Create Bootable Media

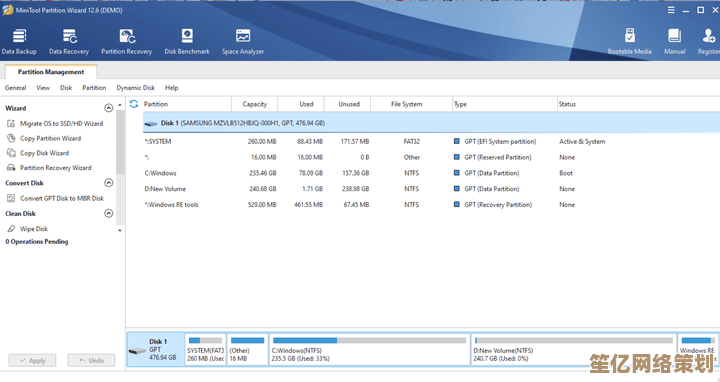(630, 41)
